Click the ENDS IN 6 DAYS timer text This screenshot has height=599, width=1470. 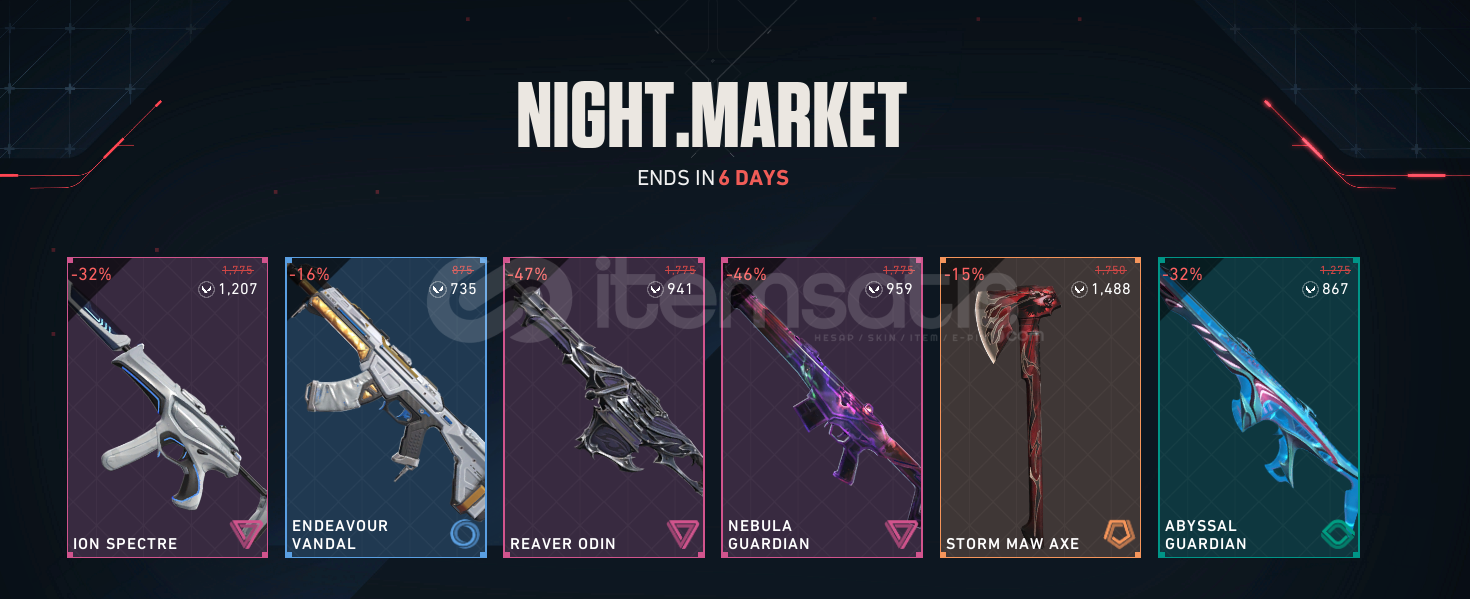[713, 179]
